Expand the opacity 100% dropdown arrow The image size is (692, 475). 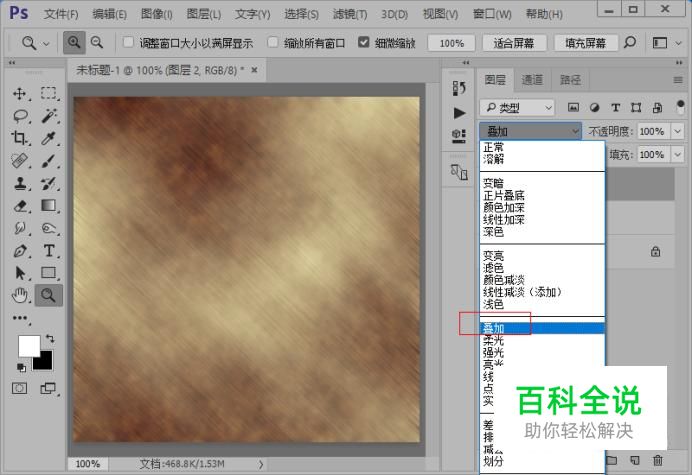677,131
